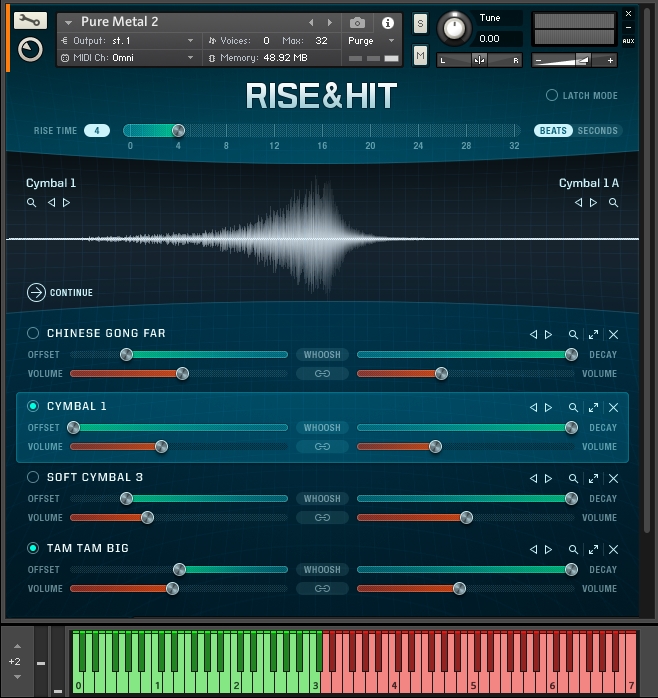Previous sound for Tam Tam Big layer
The image size is (658, 698).
[533, 550]
